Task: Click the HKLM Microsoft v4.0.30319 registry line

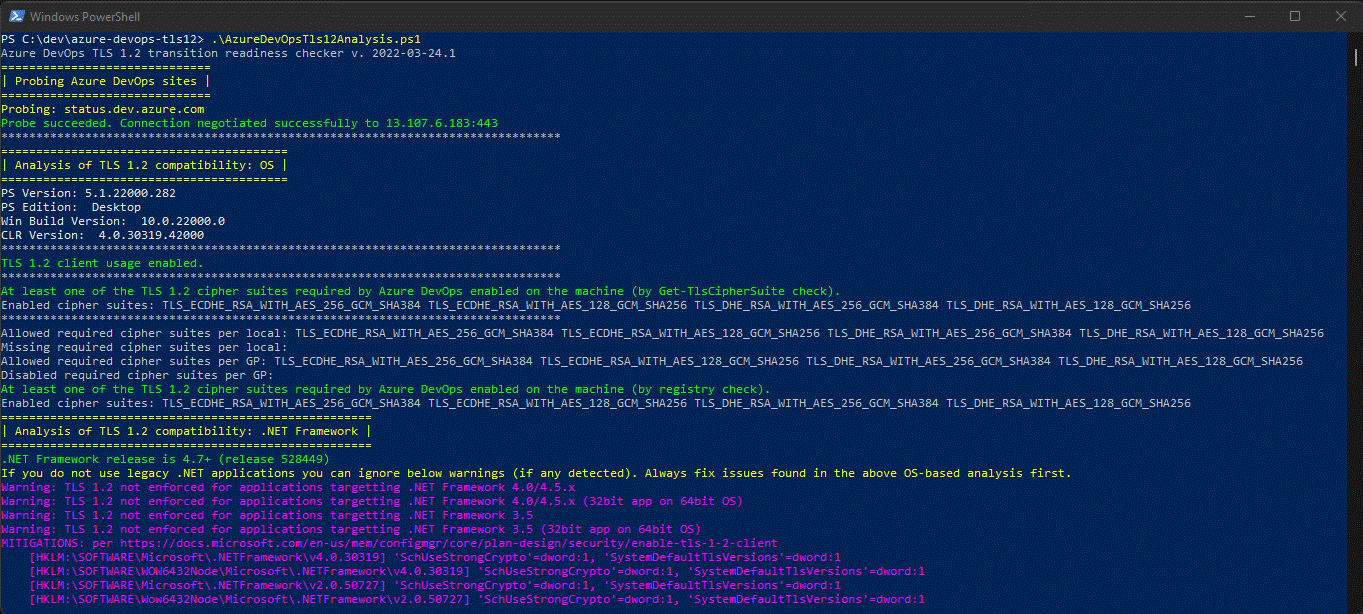Action: [x=435, y=557]
